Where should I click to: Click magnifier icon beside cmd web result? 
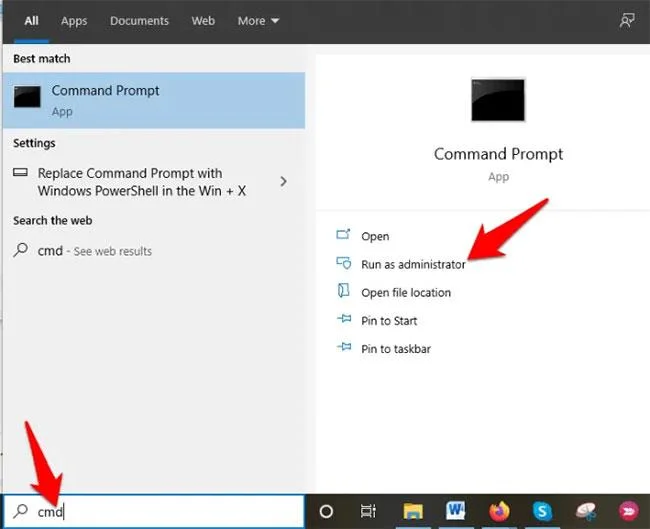tap(21, 250)
